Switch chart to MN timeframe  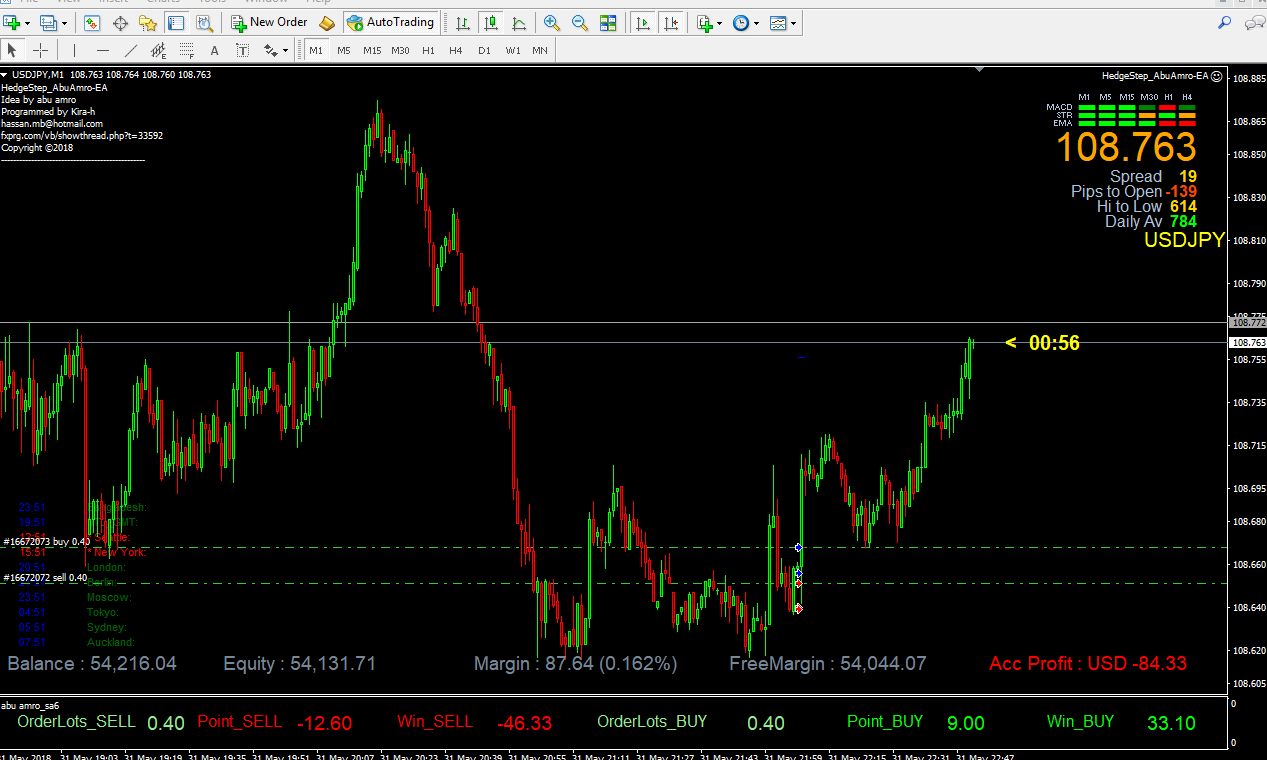(x=540, y=50)
